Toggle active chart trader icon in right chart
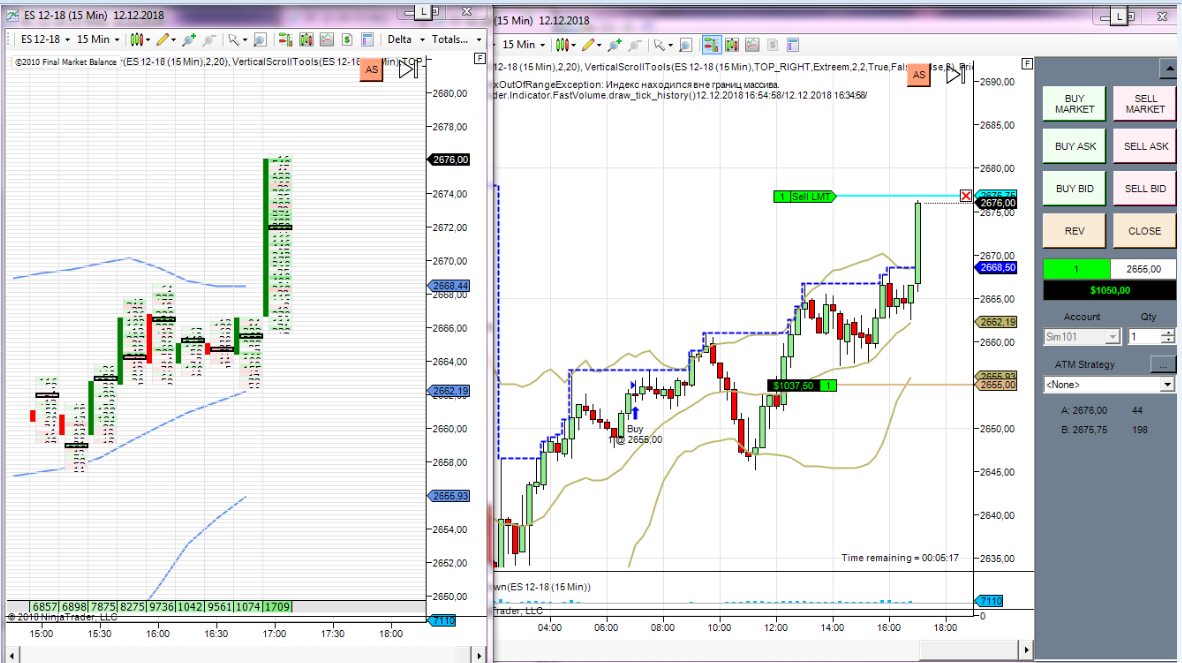 711,45
